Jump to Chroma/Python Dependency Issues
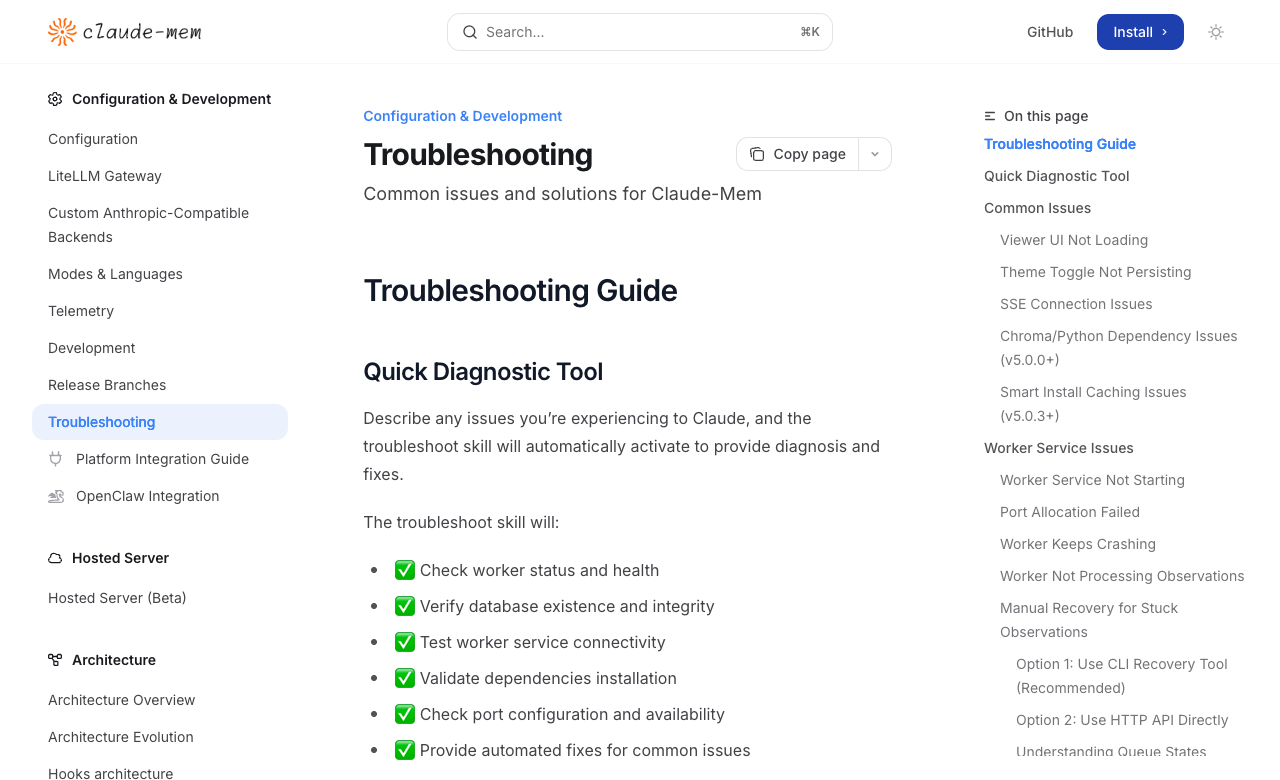 click(x=1119, y=348)
